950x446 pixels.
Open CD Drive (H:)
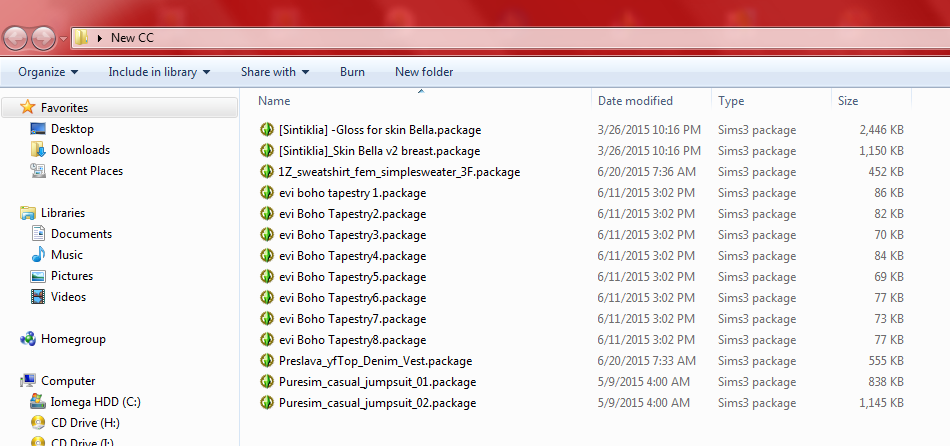coord(85,422)
